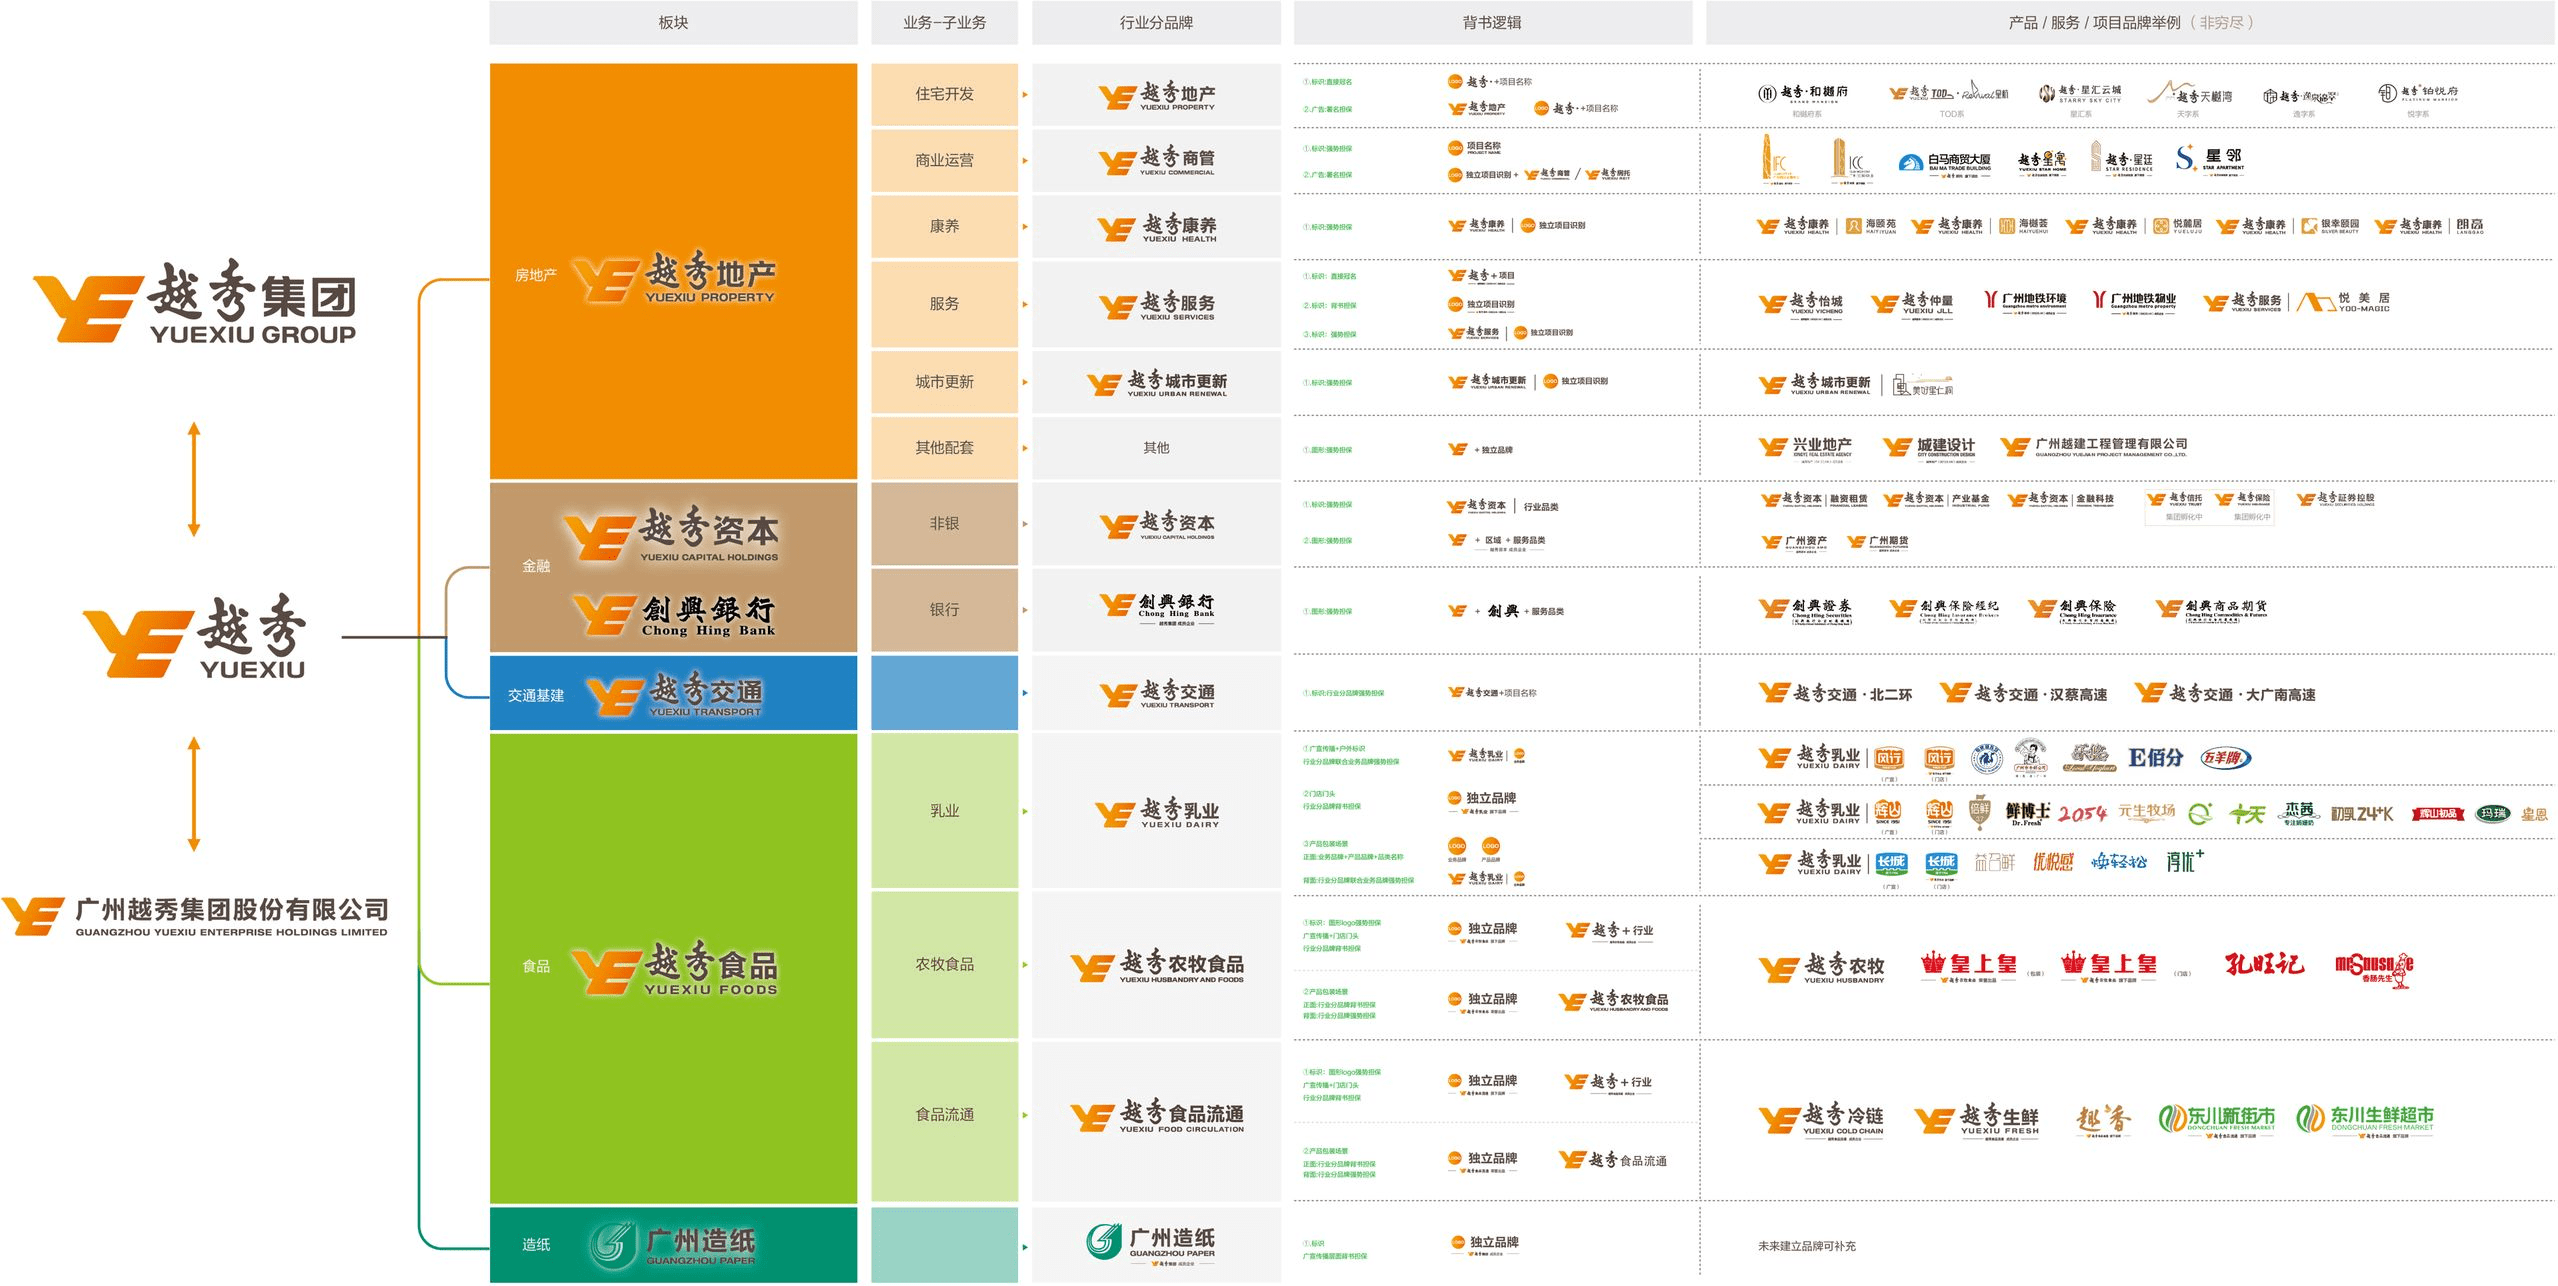Screen dimensions: 2558x1286
Task: Click the E佰分 dairy brand logo
Action: (x=2155, y=758)
